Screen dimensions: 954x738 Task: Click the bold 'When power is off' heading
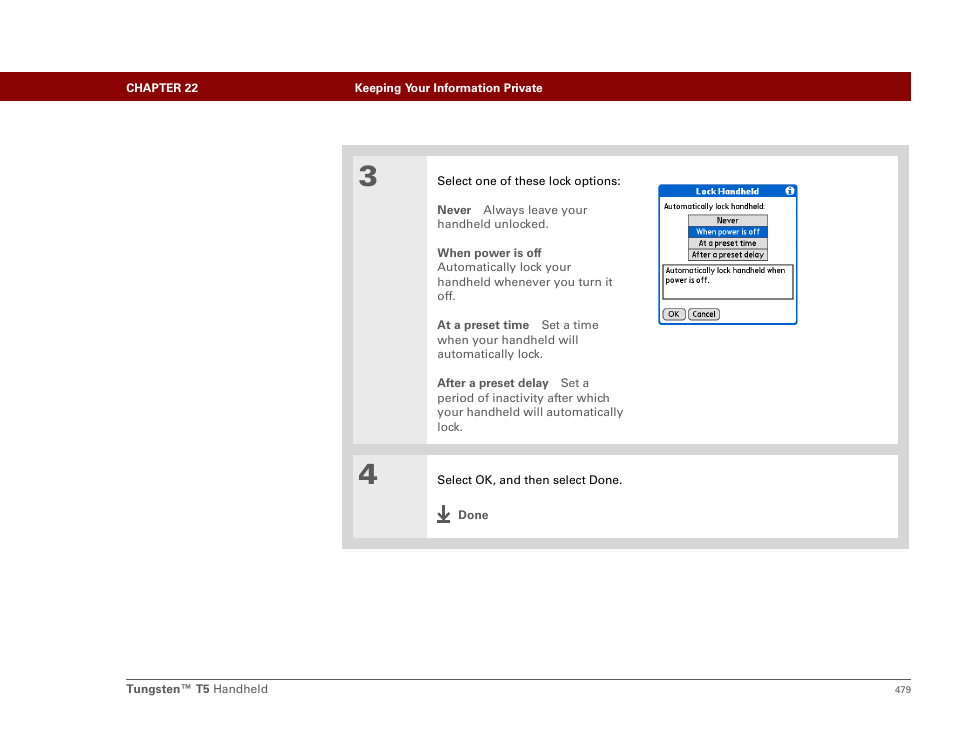489,252
